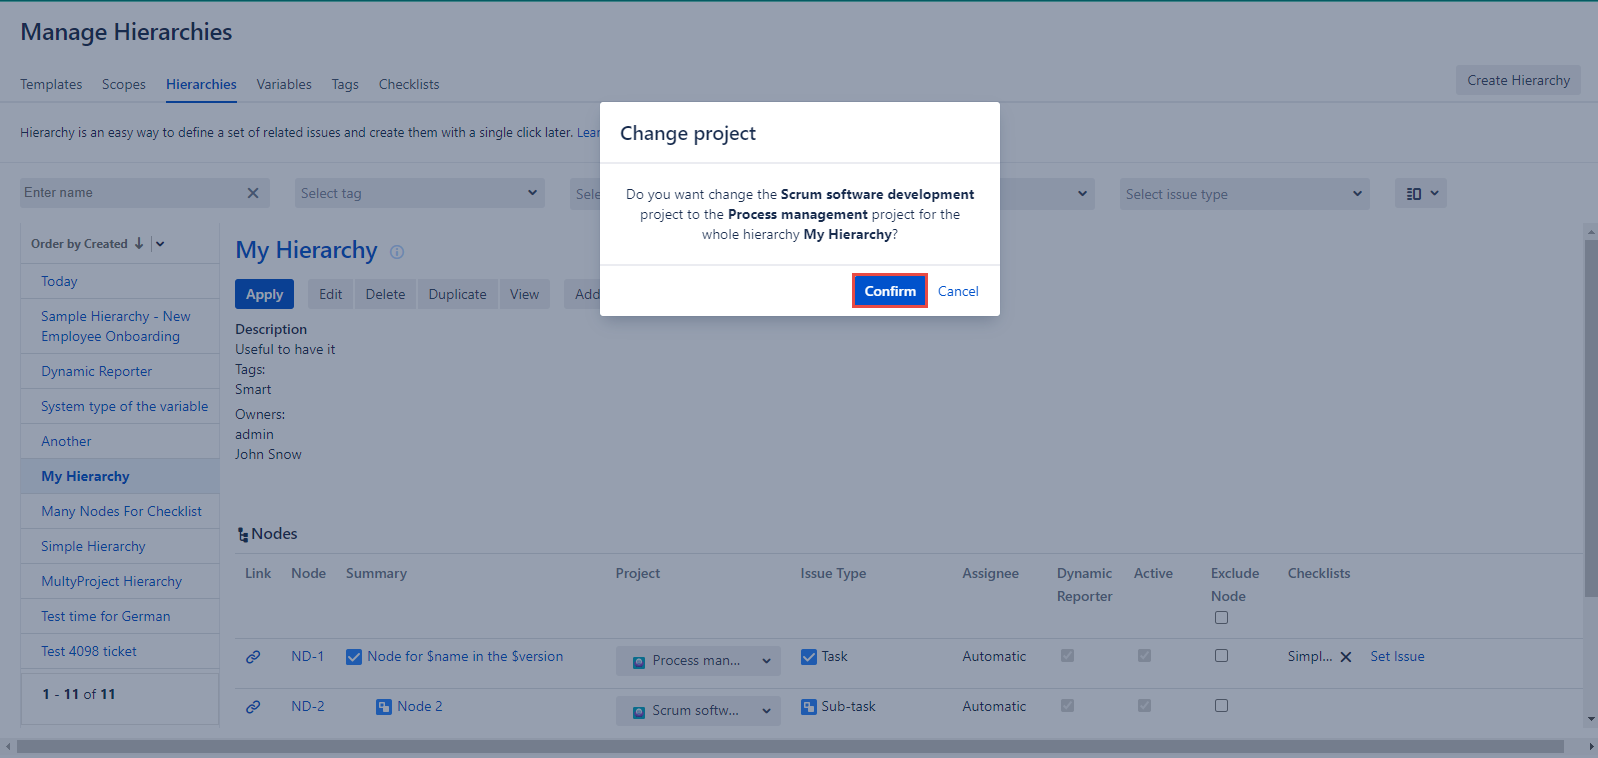Screen dimensions: 1598x758
Task: Open the Select tag dropdown
Action: point(420,194)
